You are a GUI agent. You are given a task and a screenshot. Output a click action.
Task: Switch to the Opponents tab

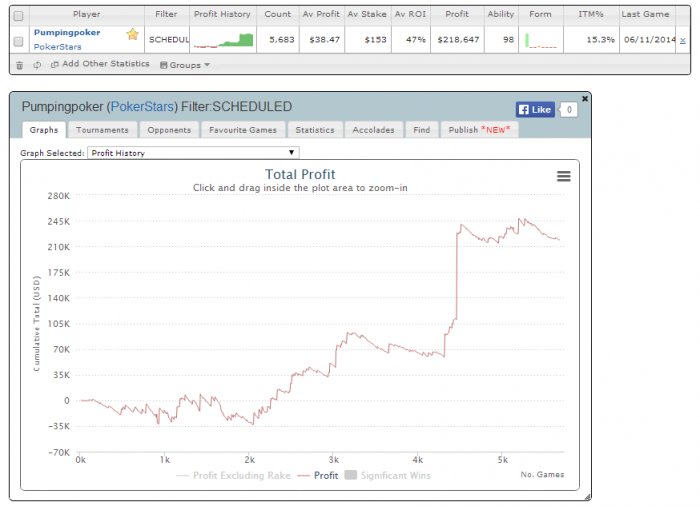pyautogui.click(x=169, y=130)
